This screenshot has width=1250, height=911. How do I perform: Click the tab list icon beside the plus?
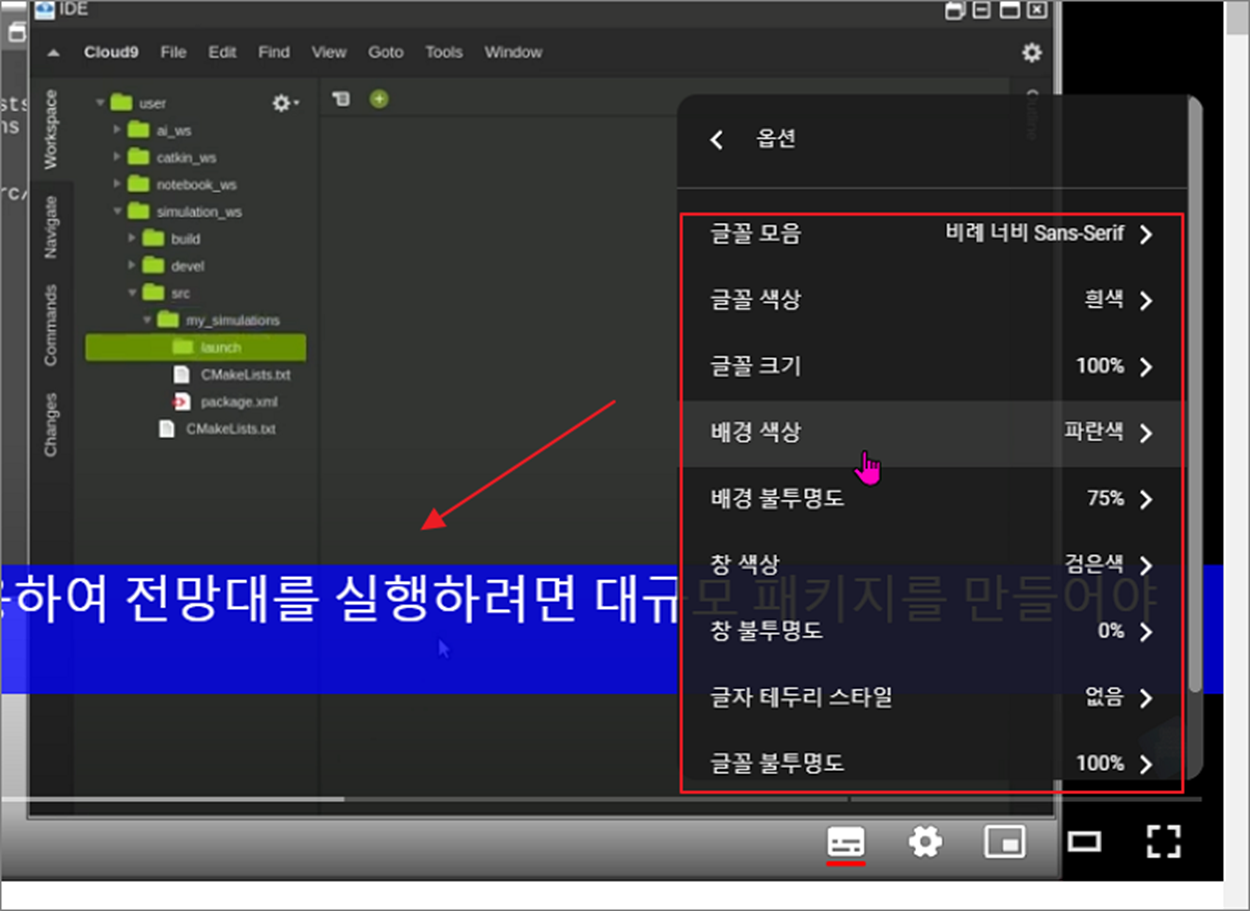coord(341,99)
